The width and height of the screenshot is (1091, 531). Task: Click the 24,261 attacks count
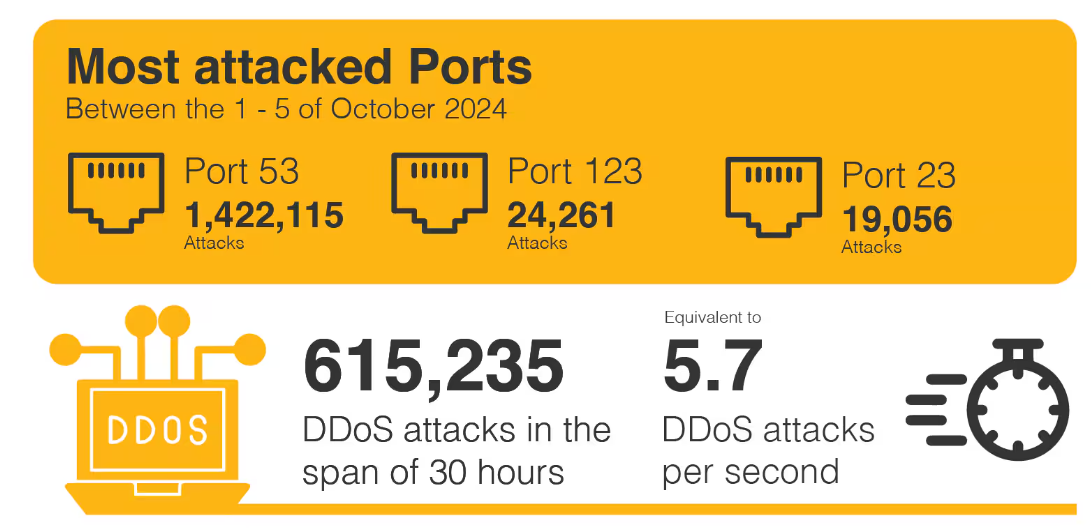click(561, 215)
